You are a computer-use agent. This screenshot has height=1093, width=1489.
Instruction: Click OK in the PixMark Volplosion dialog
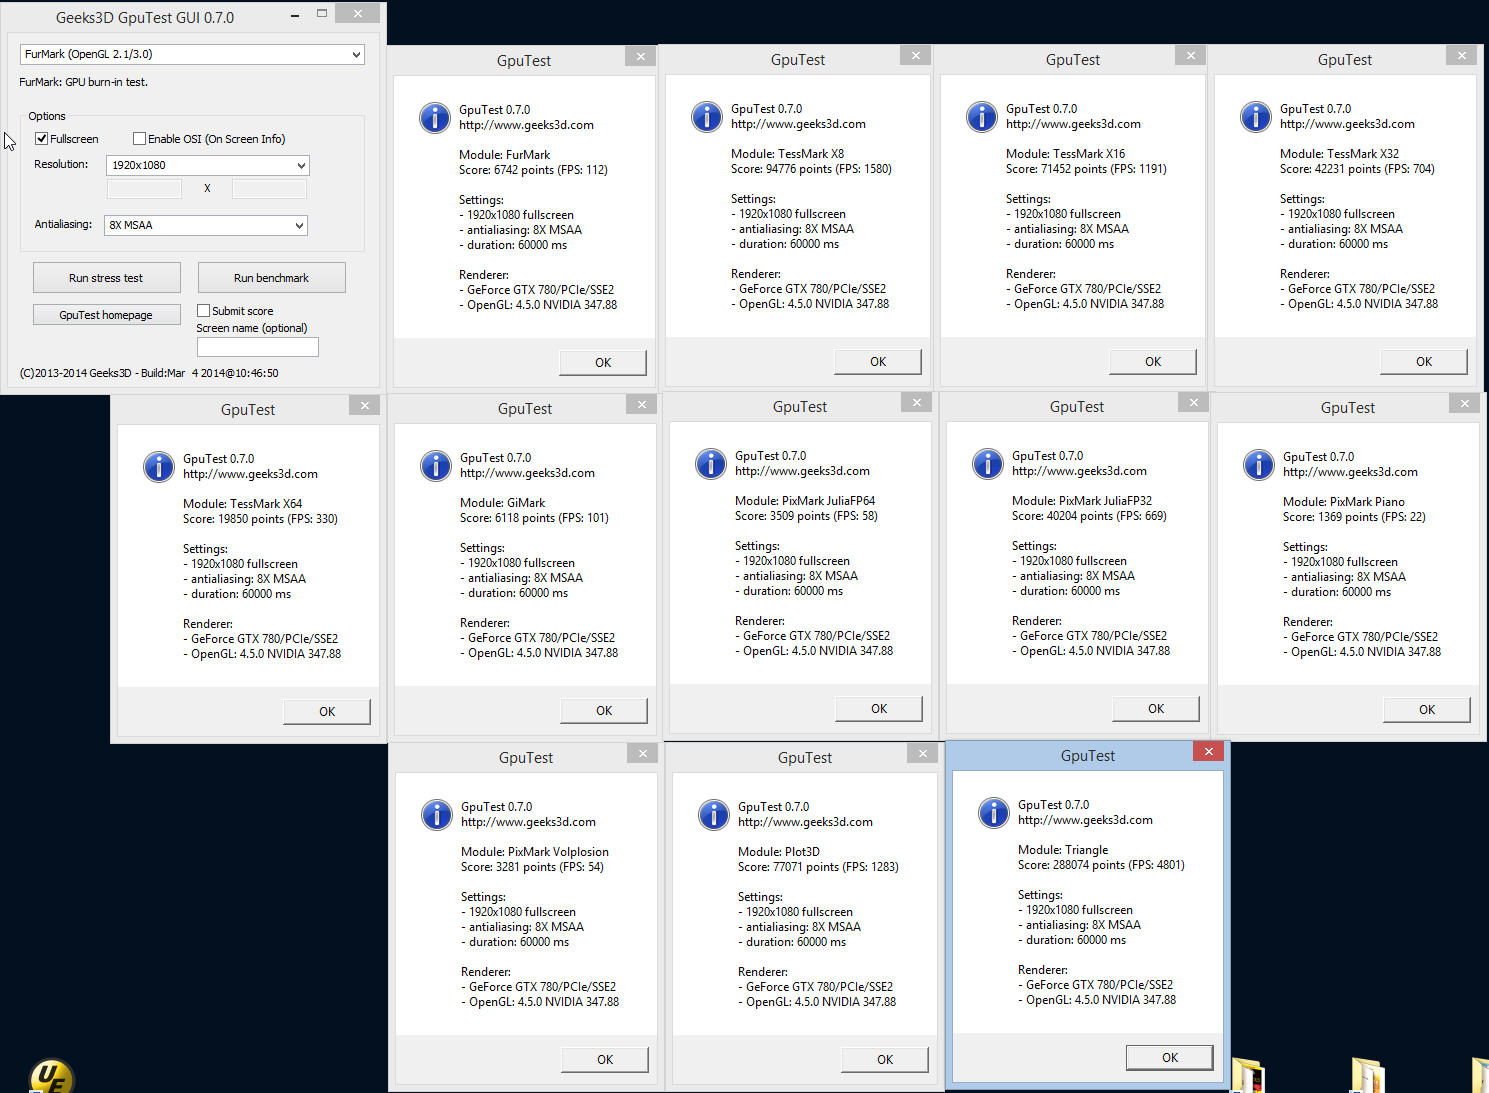pos(605,1060)
